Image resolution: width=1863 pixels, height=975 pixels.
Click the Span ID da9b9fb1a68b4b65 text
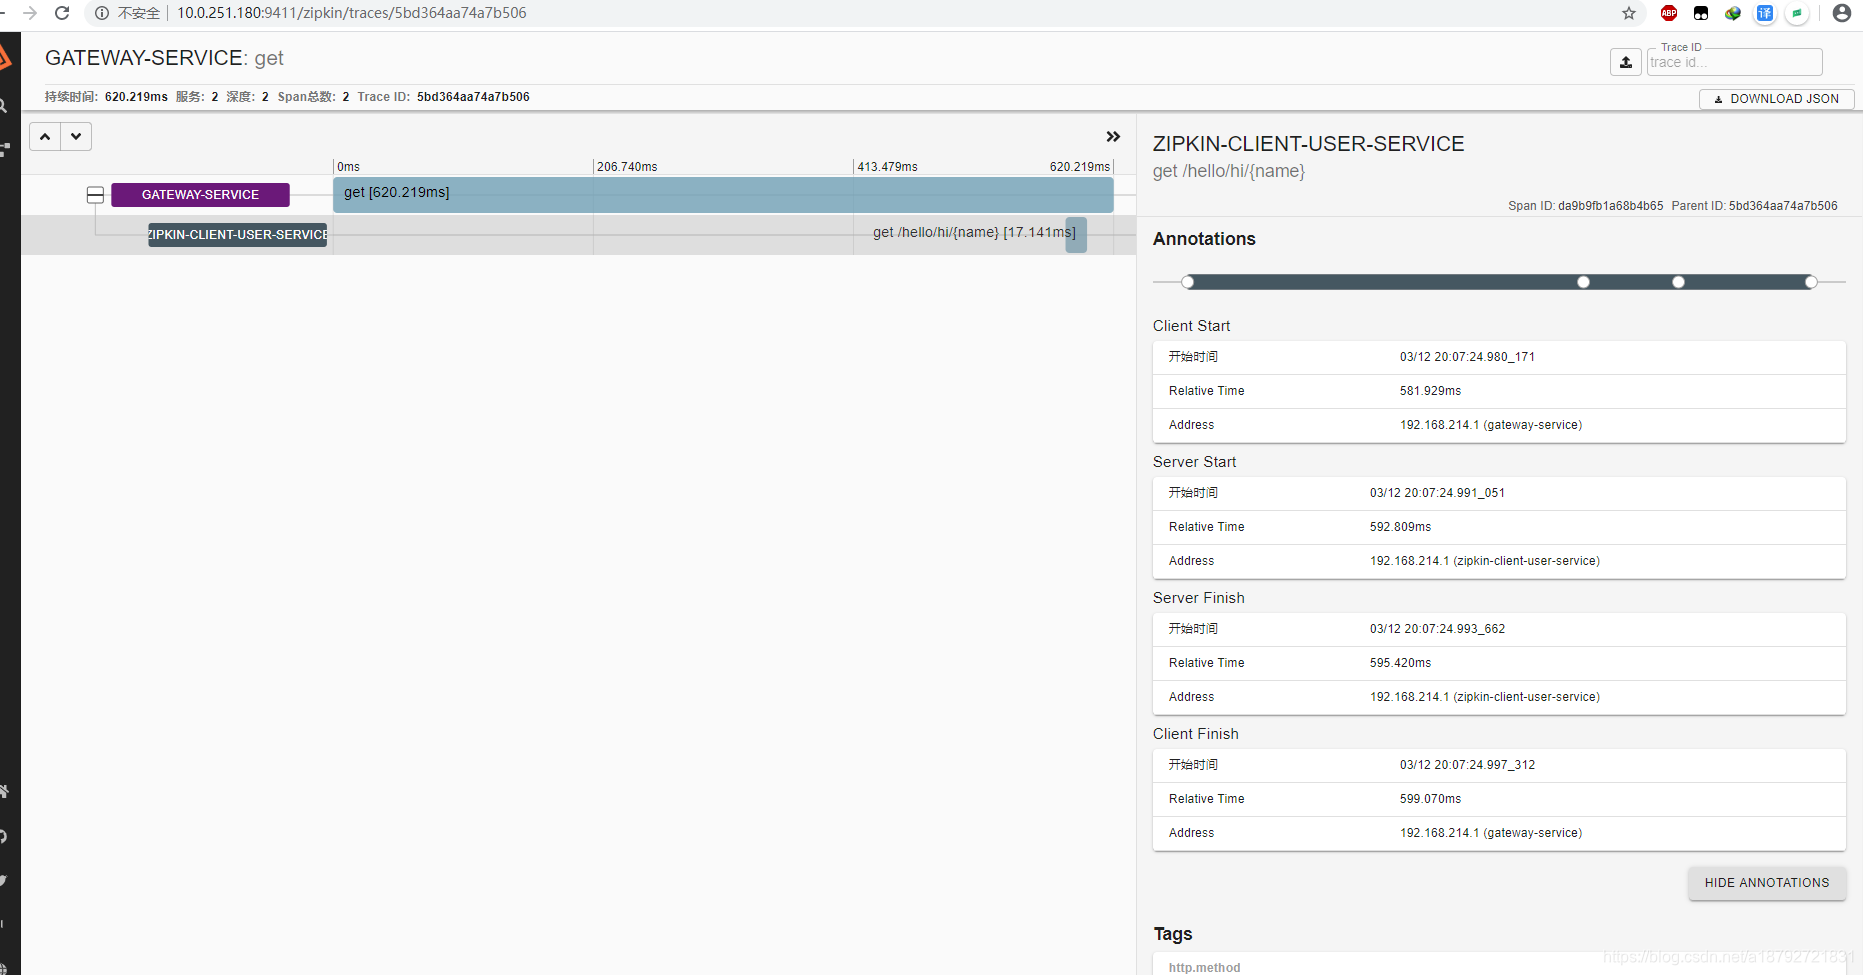coord(1586,206)
